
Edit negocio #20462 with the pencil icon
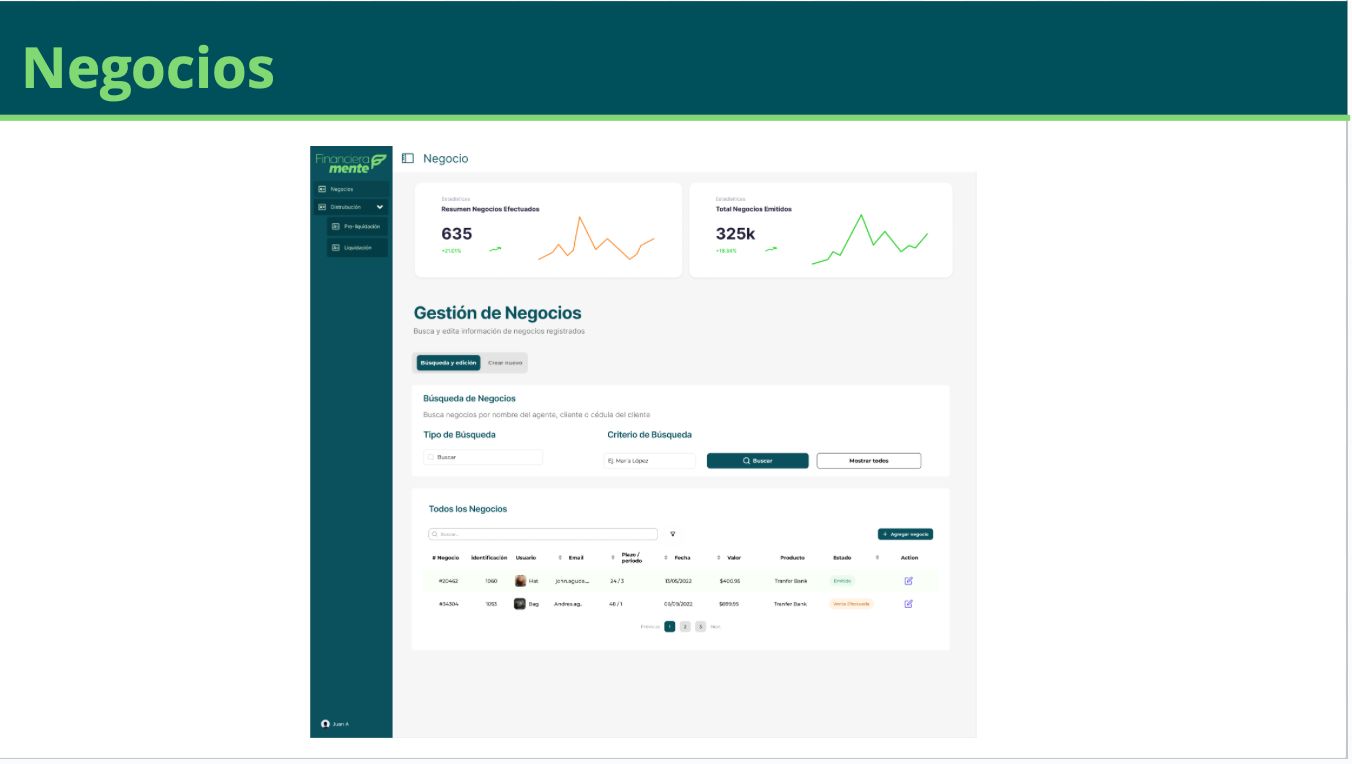(x=908, y=581)
